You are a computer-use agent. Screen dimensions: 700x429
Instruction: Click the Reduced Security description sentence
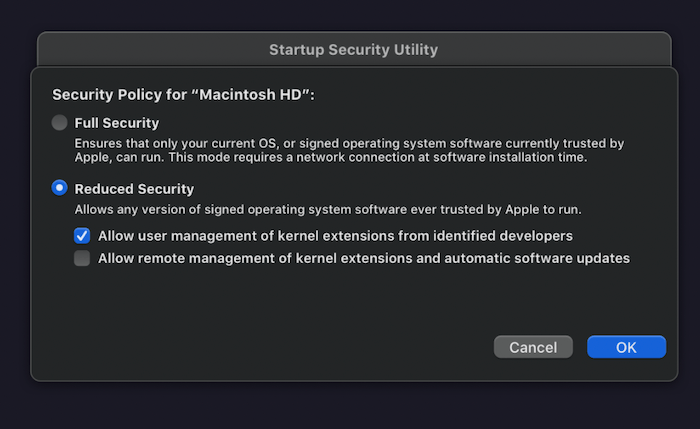point(328,210)
